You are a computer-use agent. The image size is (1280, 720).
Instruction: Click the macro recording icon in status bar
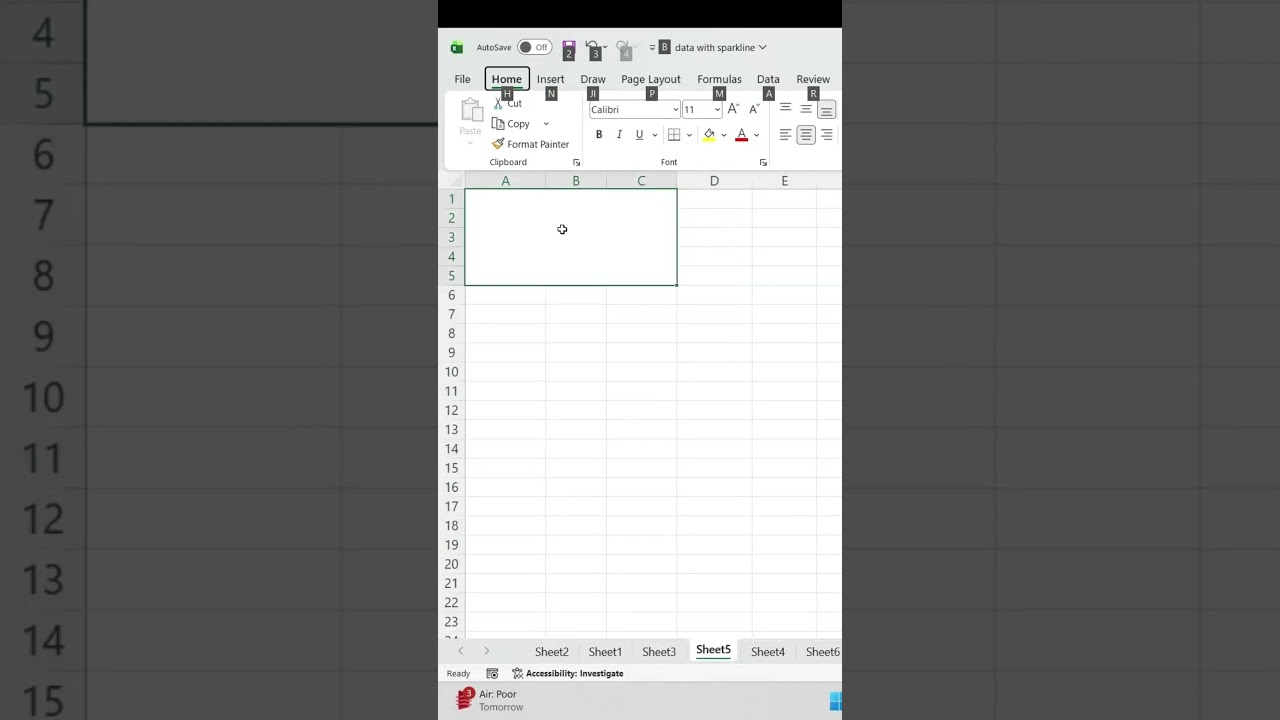tap(492, 674)
